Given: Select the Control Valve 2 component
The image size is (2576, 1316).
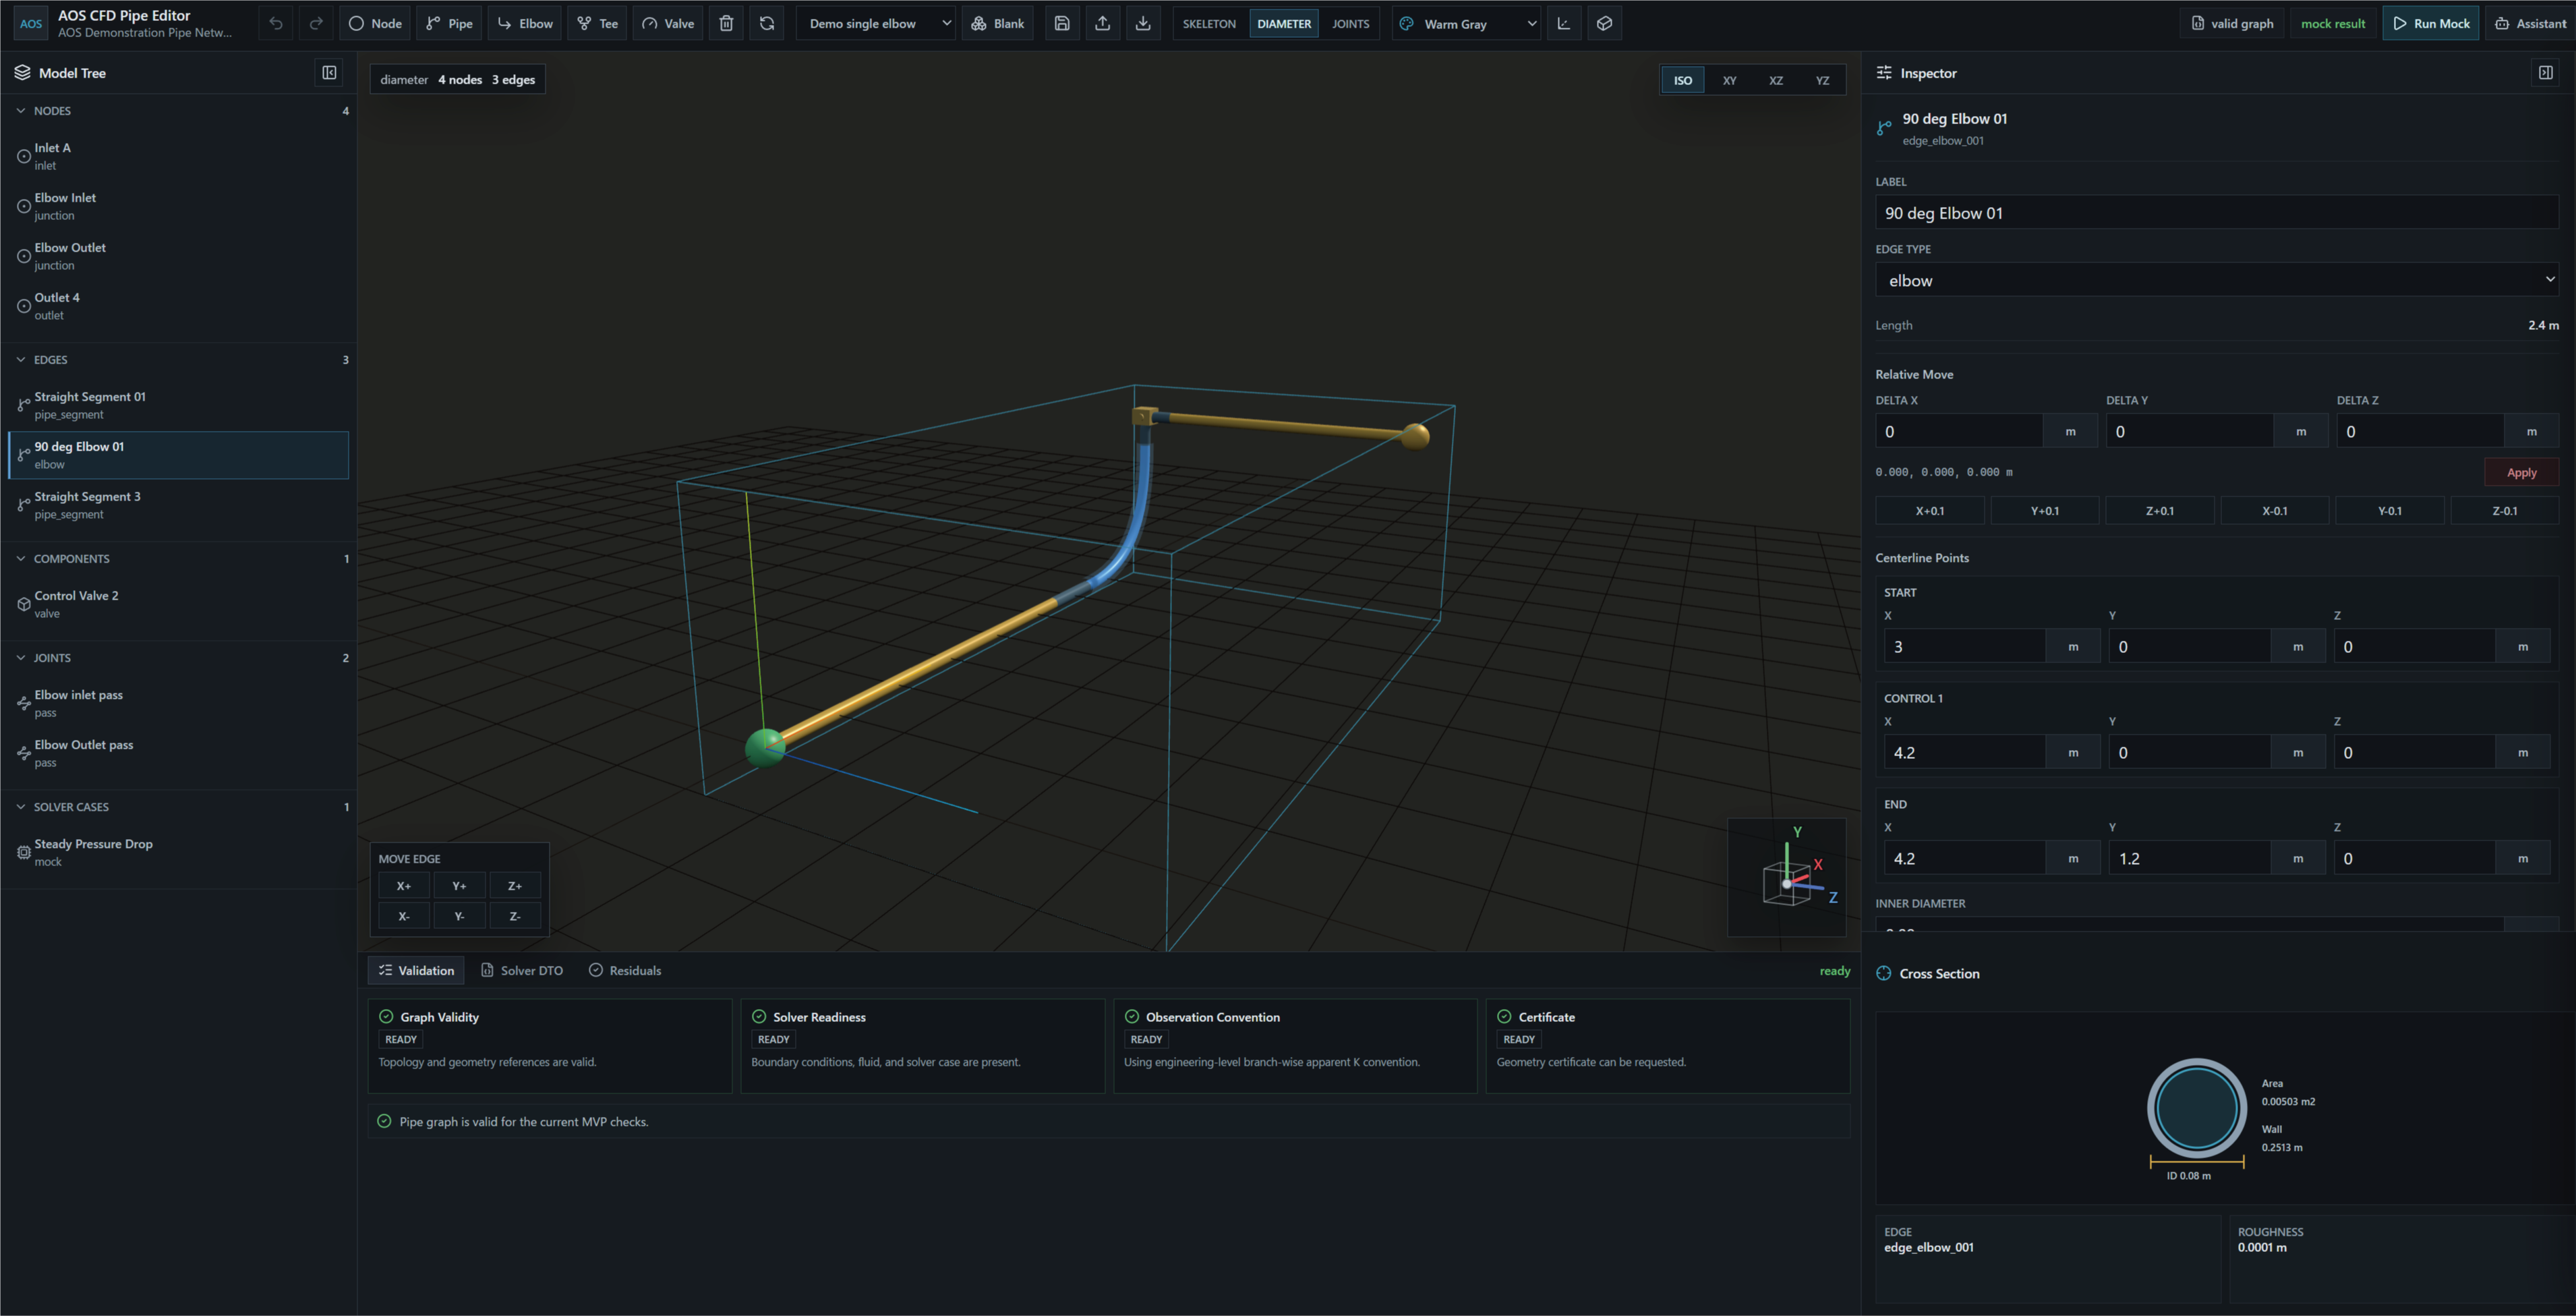Looking at the screenshot, I should point(178,604).
